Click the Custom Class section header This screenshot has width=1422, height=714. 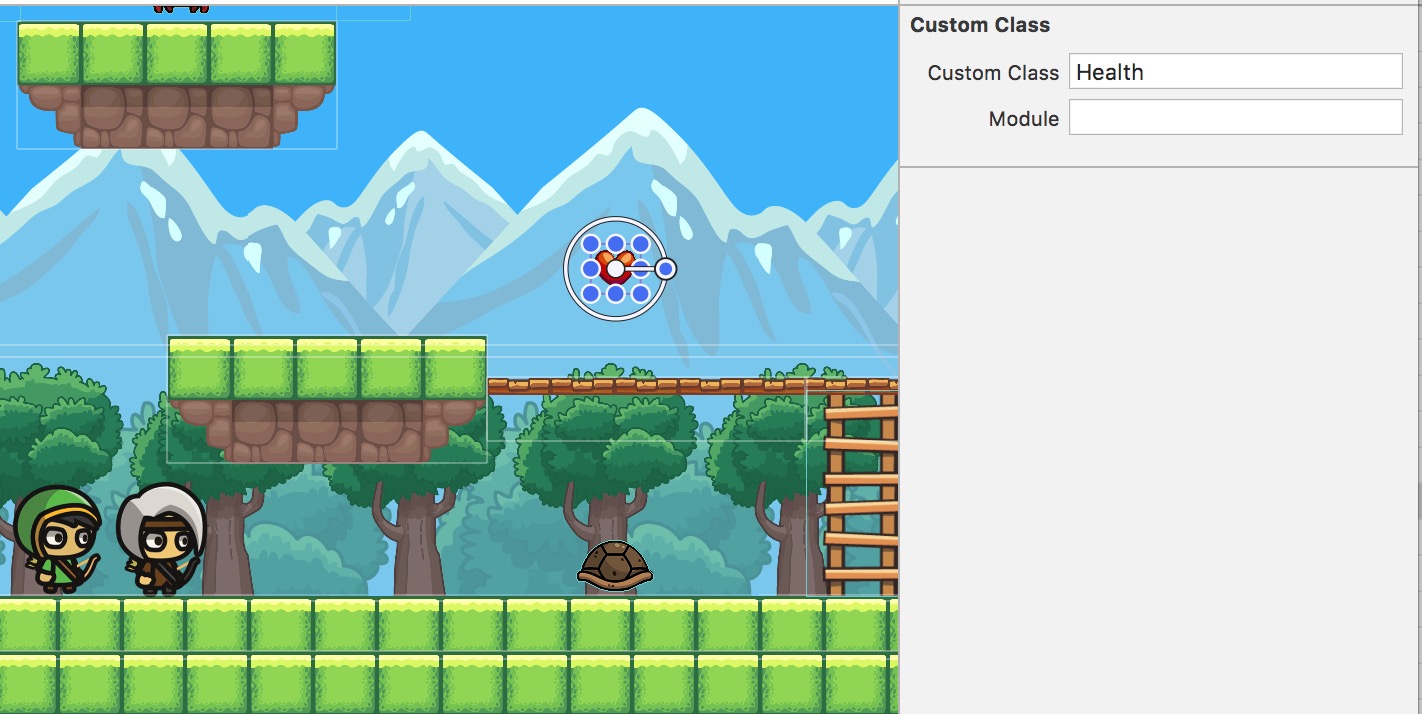tap(980, 26)
